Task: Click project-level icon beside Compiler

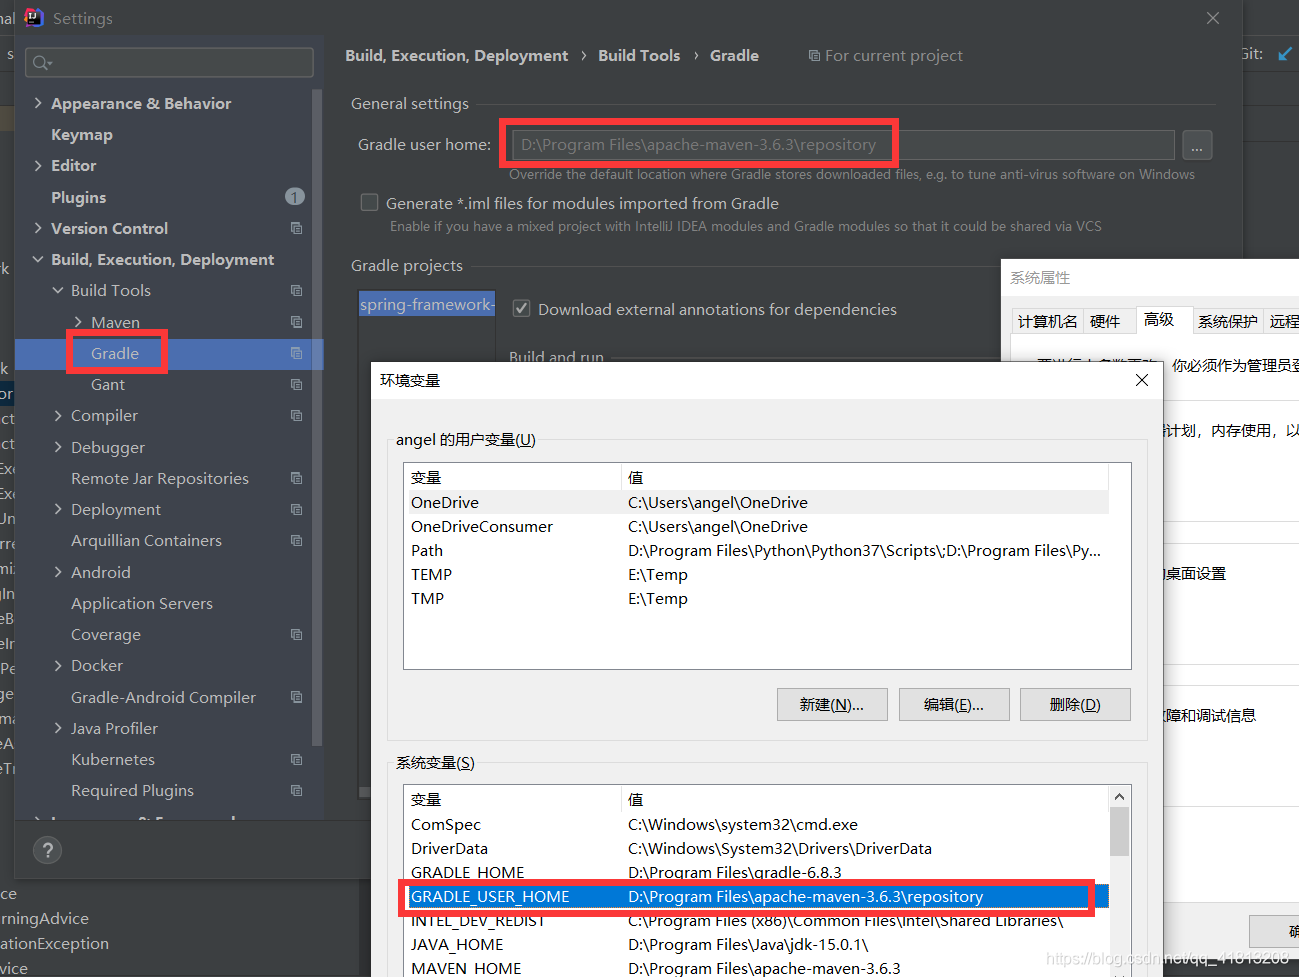Action: pyautogui.click(x=296, y=415)
